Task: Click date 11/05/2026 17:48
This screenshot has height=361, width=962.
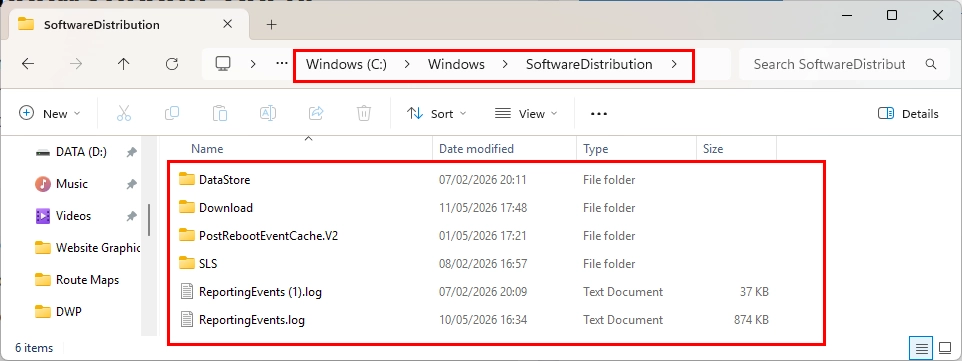Action: click(x=483, y=208)
